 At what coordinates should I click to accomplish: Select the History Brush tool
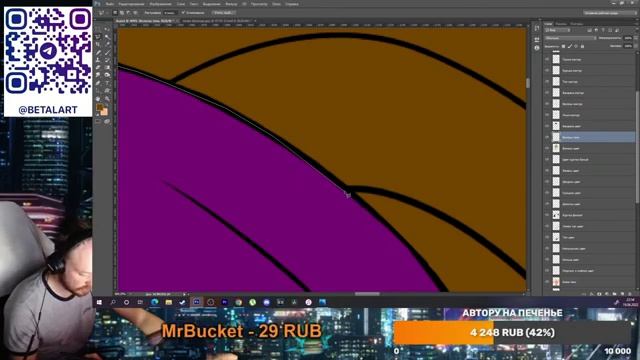[107, 60]
